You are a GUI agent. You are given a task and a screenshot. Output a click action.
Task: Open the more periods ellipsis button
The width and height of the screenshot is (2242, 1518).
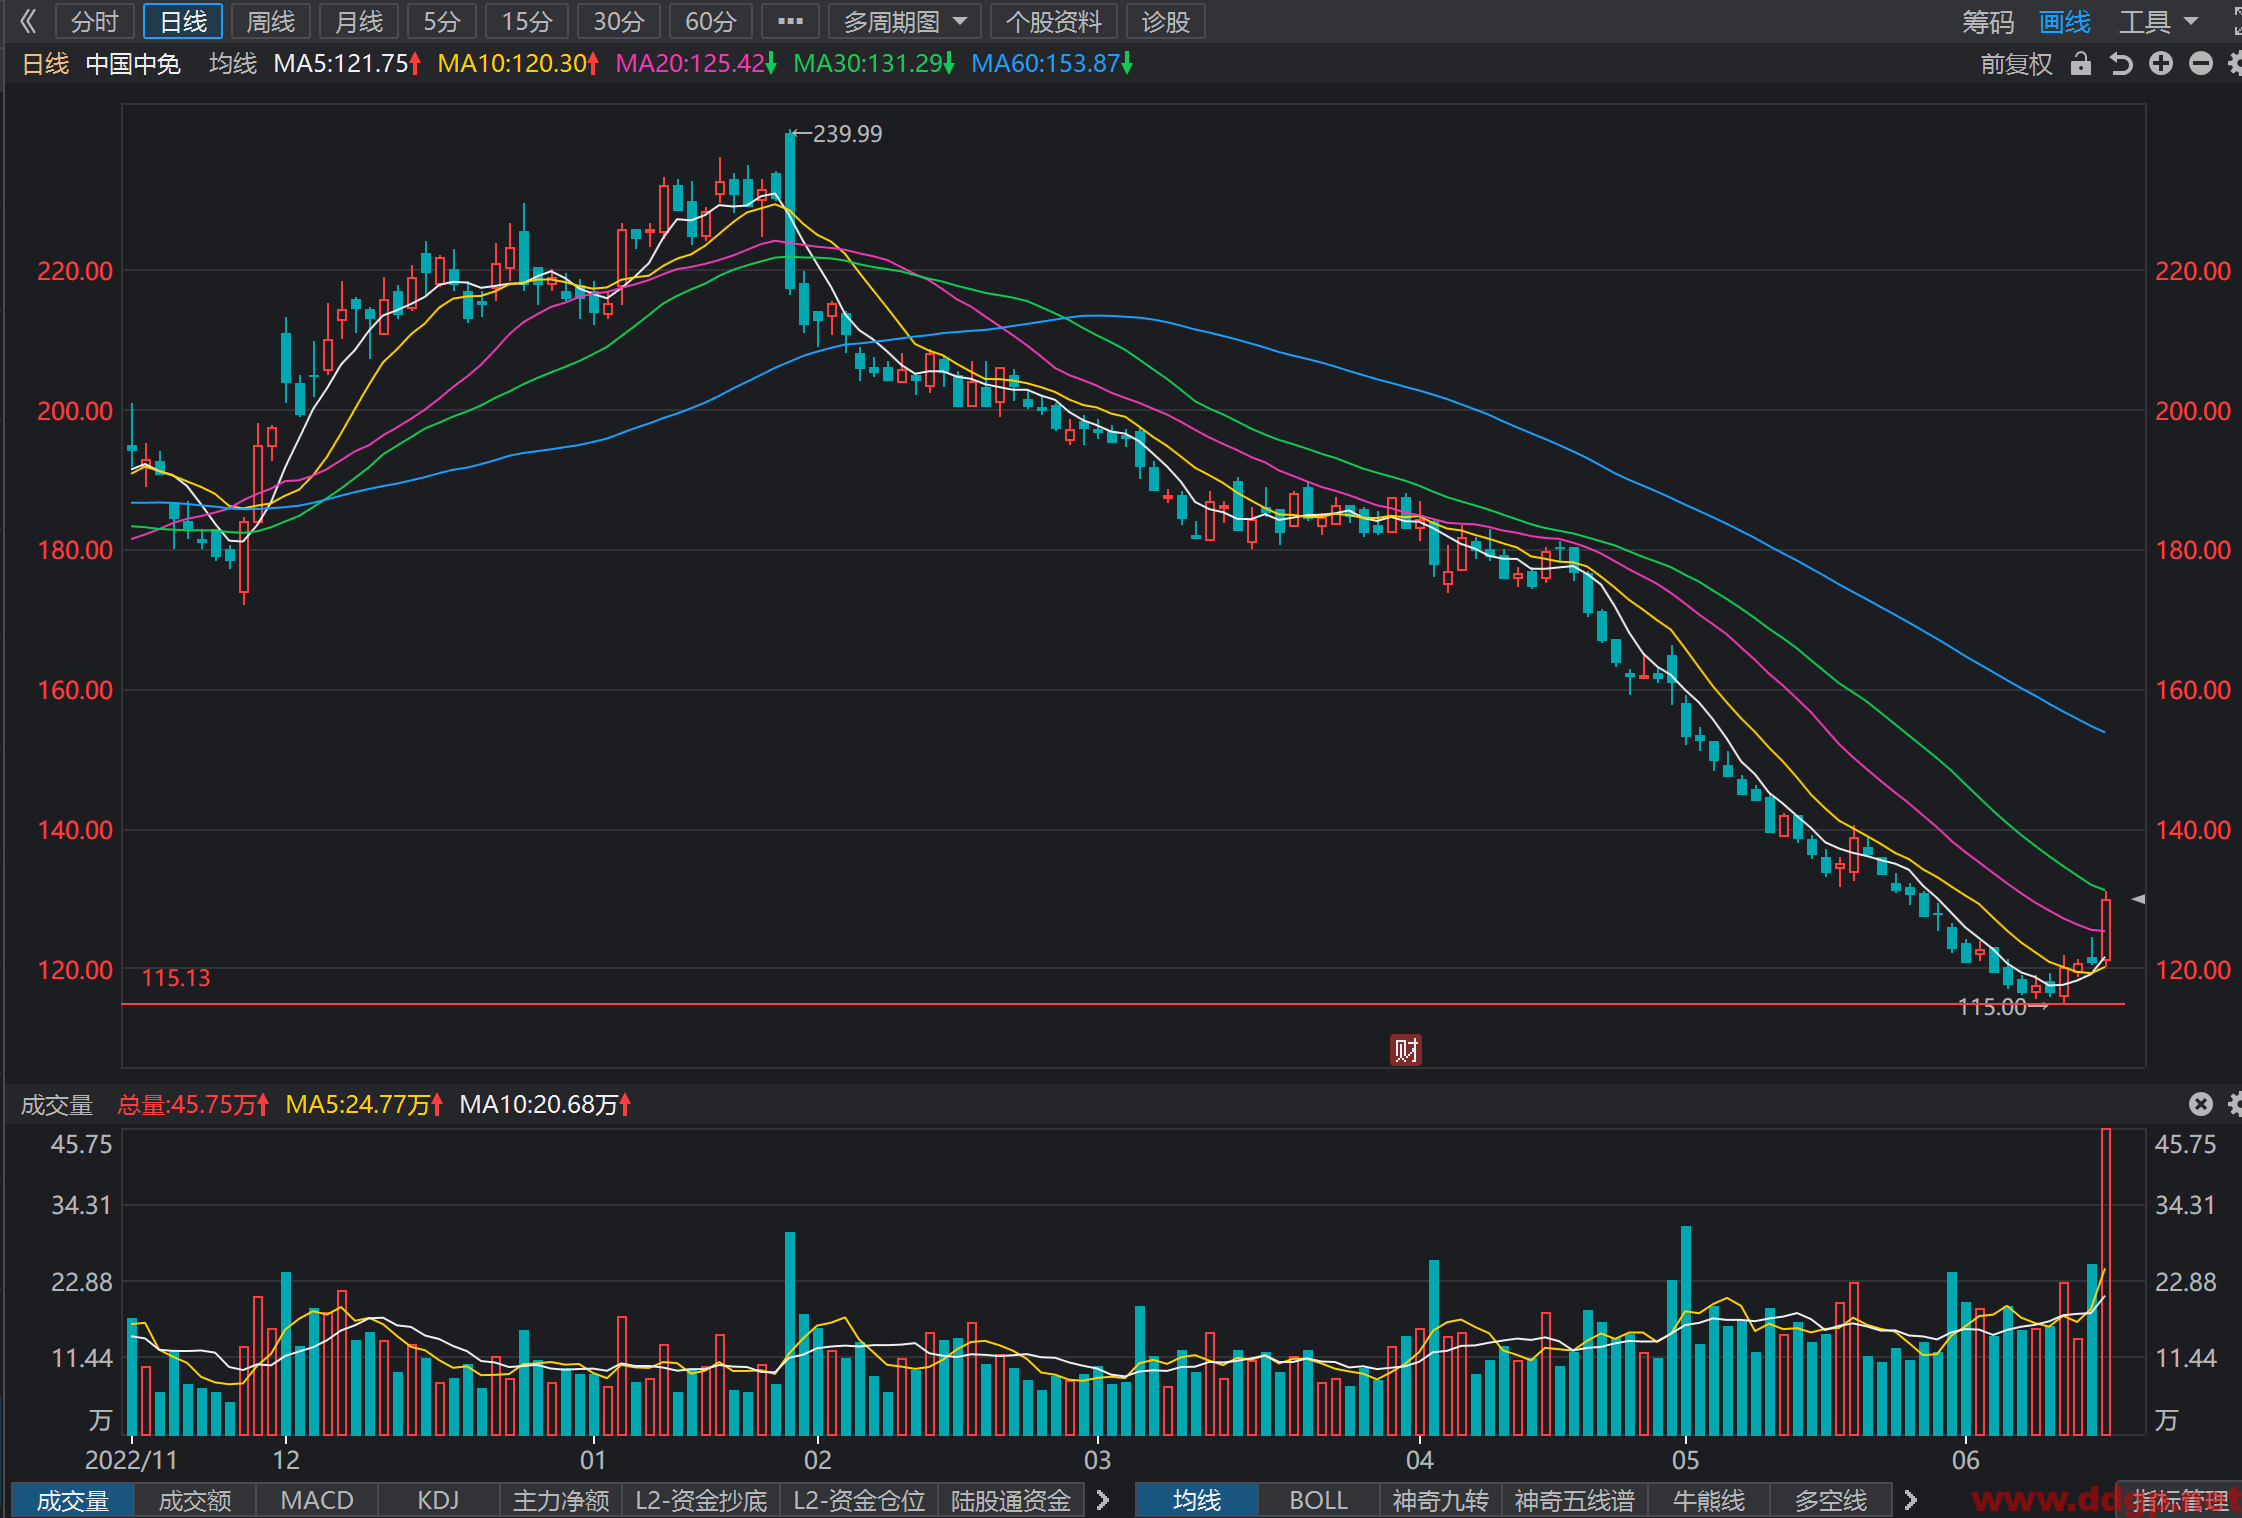pos(790,21)
